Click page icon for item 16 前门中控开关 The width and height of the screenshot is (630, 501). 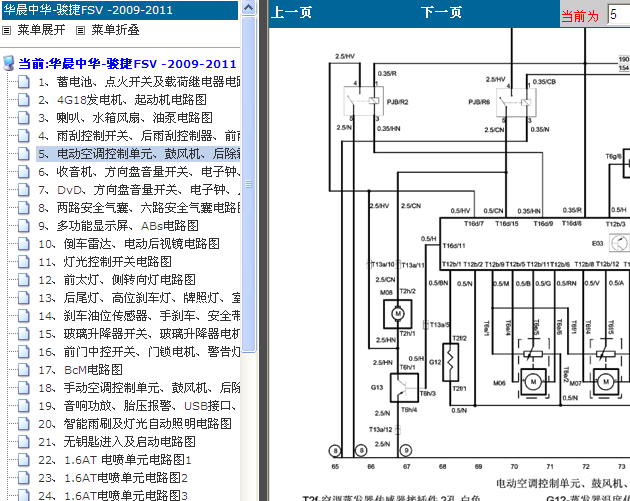[x=24, y=352]
